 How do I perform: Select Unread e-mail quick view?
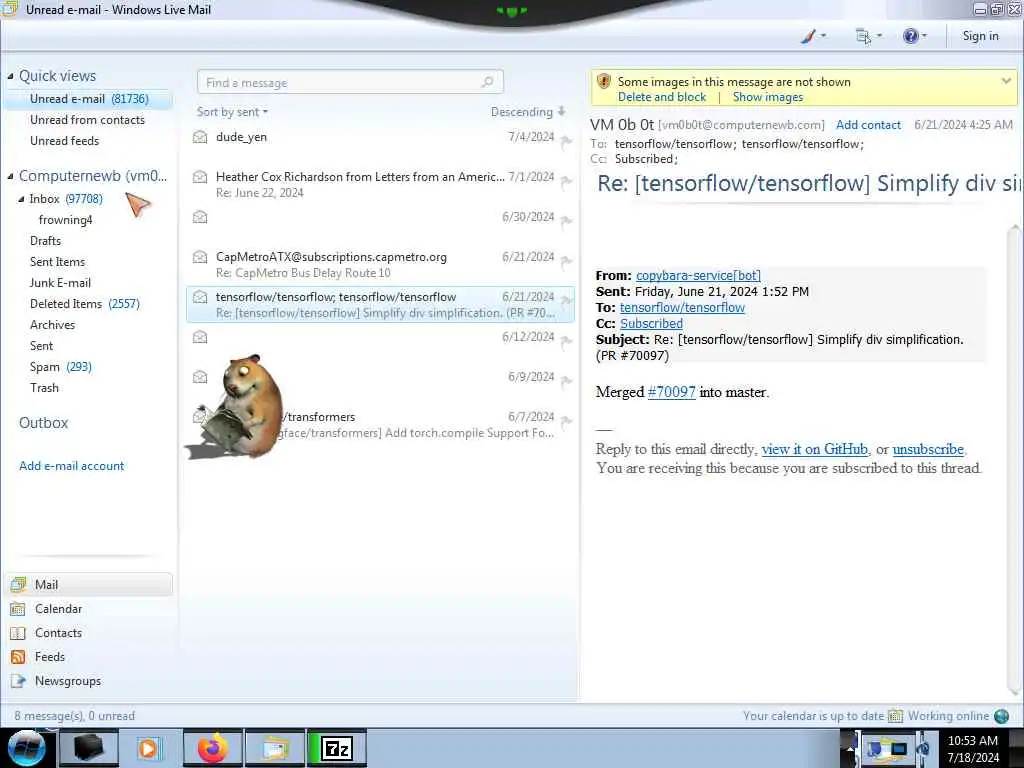pyautogui.click(x=89, y=99)
